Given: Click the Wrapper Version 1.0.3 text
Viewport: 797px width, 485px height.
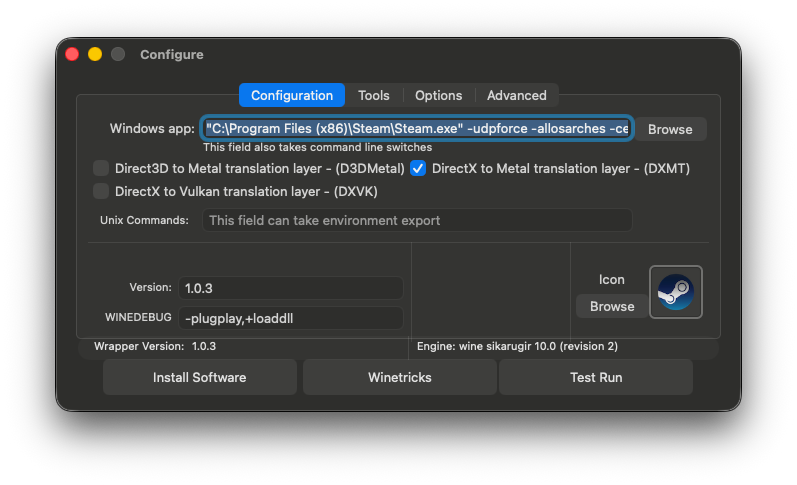Looking at the screenshot, I should [x=155, y=346].
